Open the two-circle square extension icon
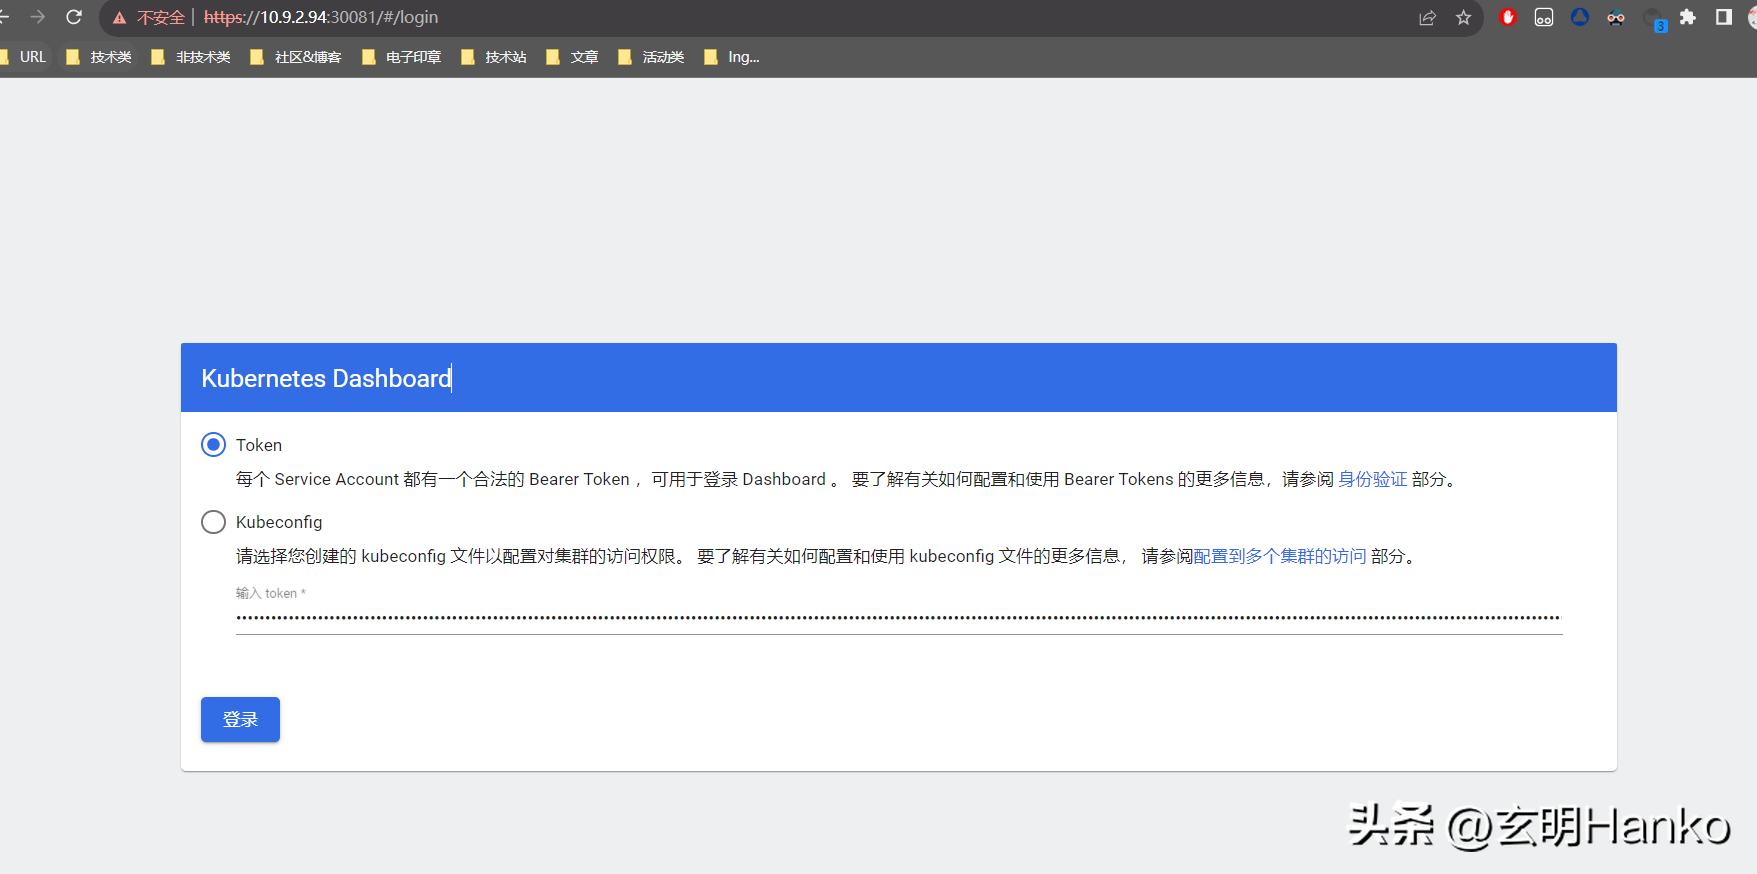This screenshot has height=874, width=1757. (1544, 17)
